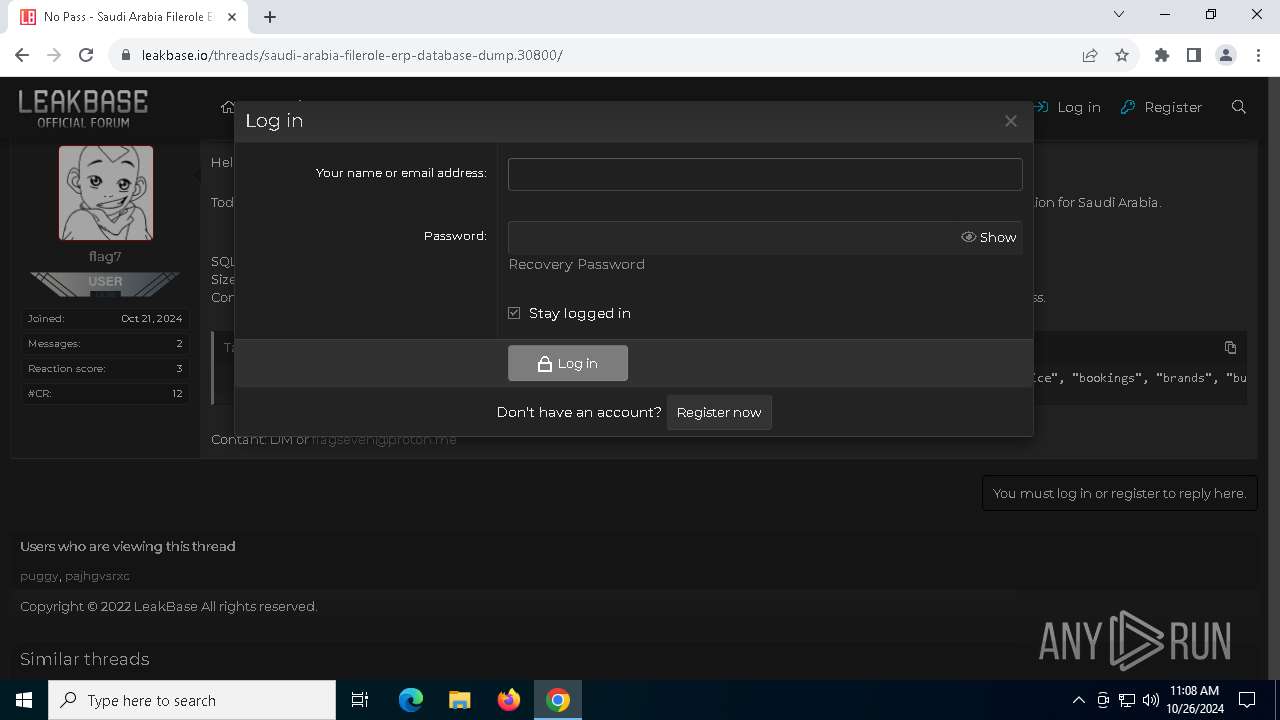
Task: Open Task View on the taskbar
Action: pos(360,700)
